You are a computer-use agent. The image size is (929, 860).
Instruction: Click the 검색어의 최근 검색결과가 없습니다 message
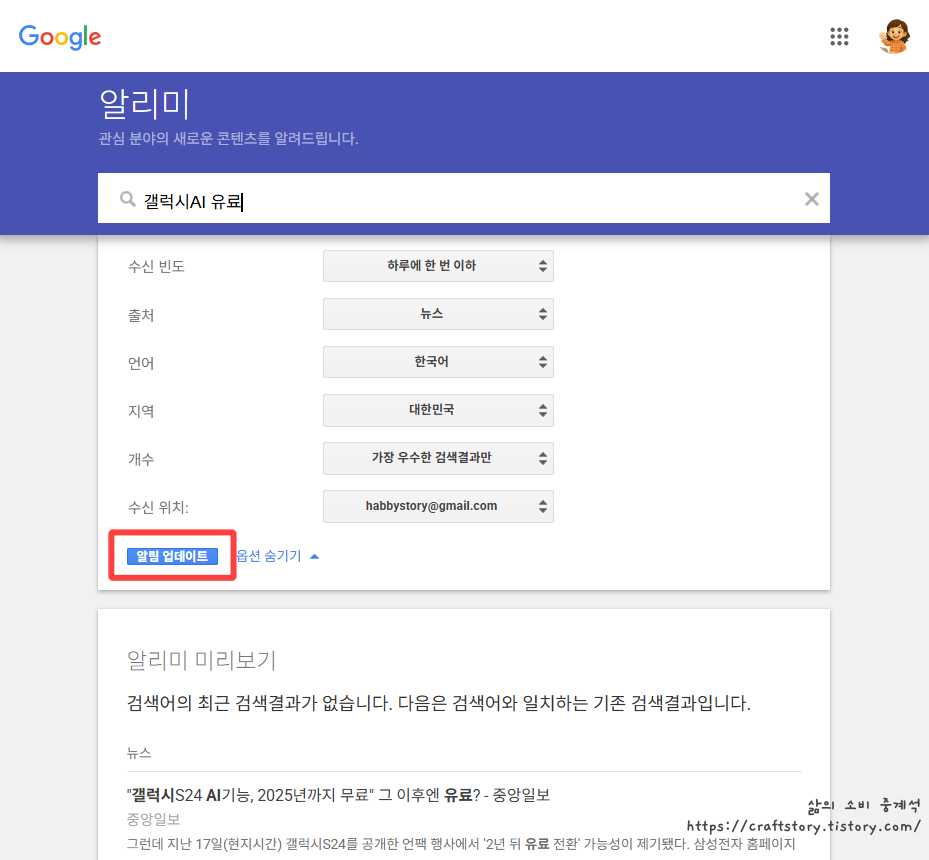pos(439,703)
